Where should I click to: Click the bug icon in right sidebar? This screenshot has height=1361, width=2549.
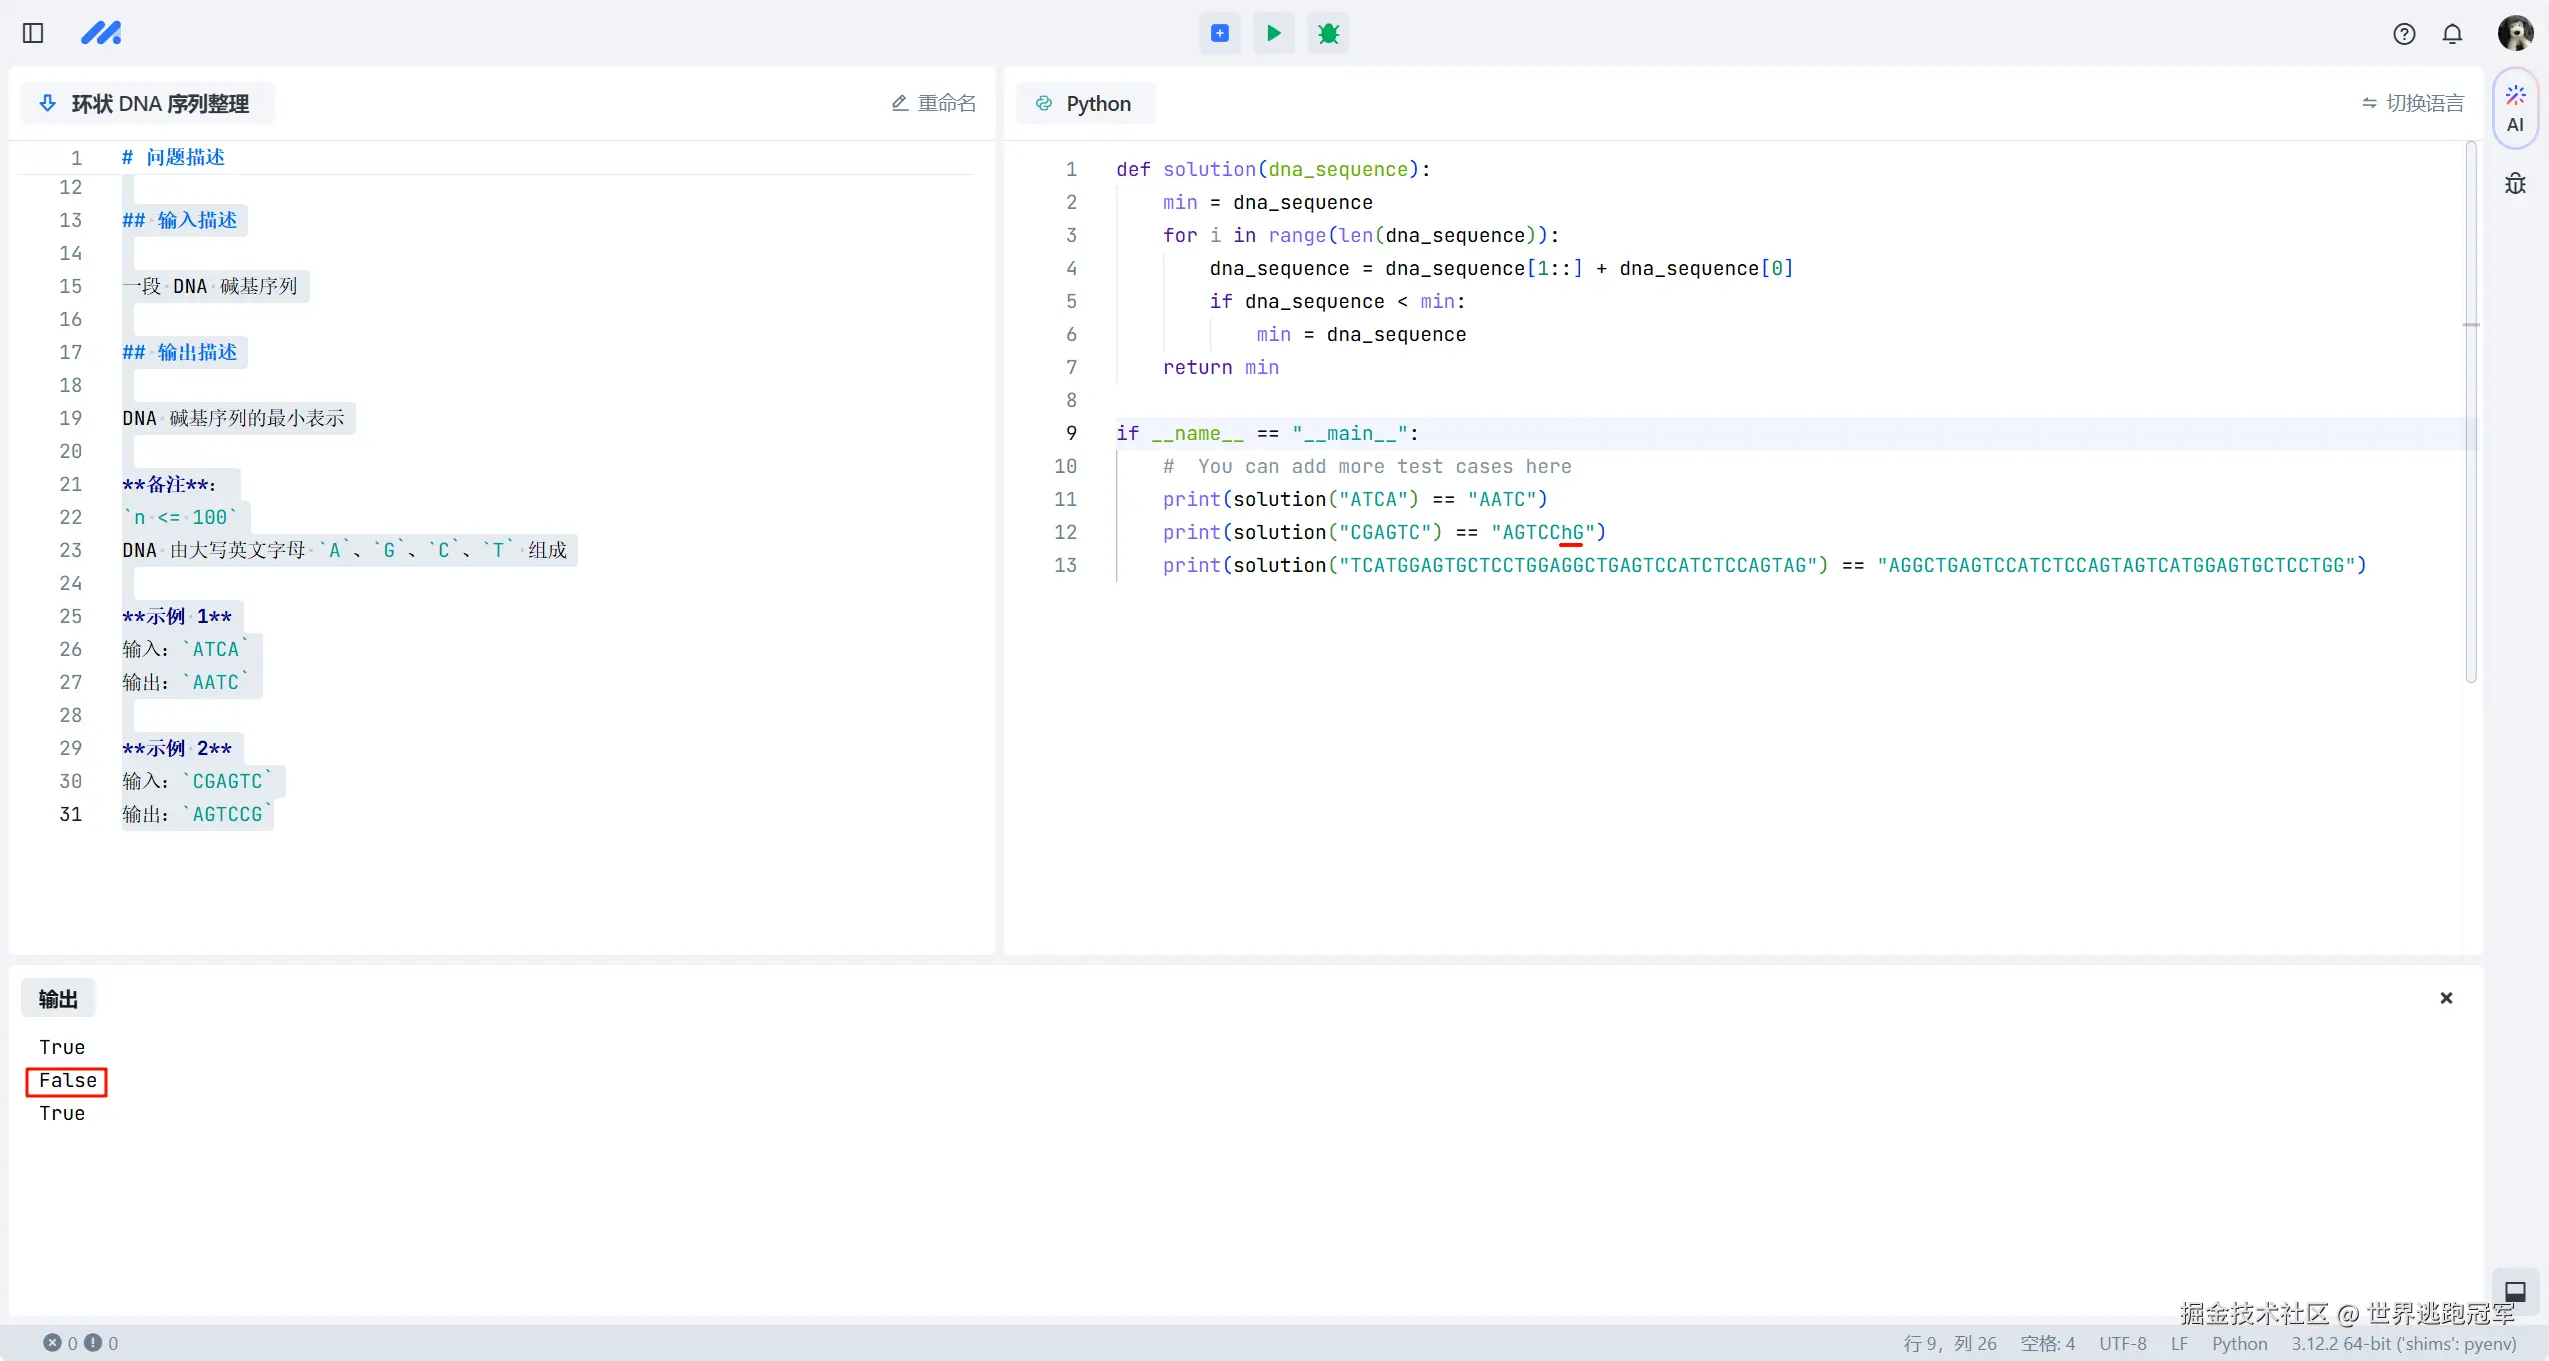click(2515, 184)
